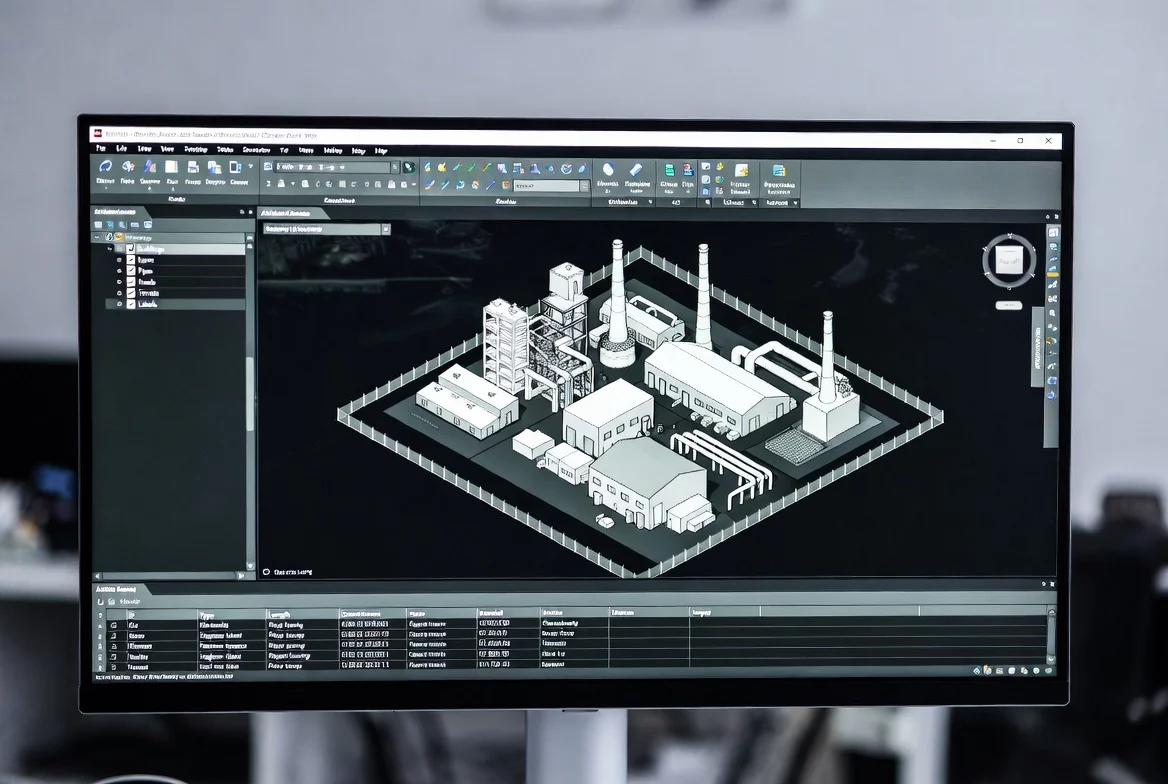Image resolution: width=1168 pixels, height=784 pixels.
Task: Click the small button below the ViewCube
Action: (x=1009, y=305)
